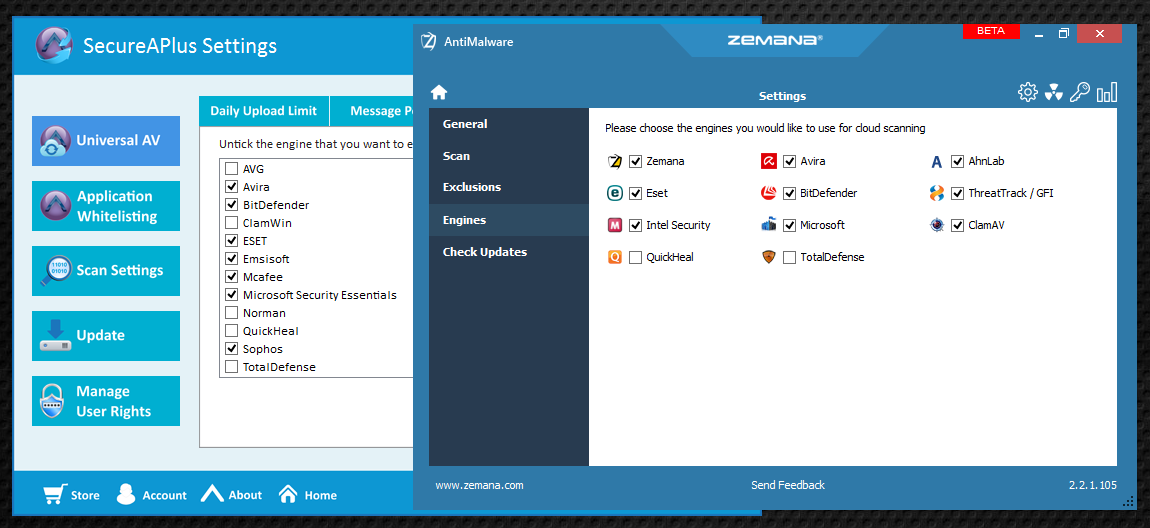Tick the Norman checkbox in SecureAPlus

point(231,312)
